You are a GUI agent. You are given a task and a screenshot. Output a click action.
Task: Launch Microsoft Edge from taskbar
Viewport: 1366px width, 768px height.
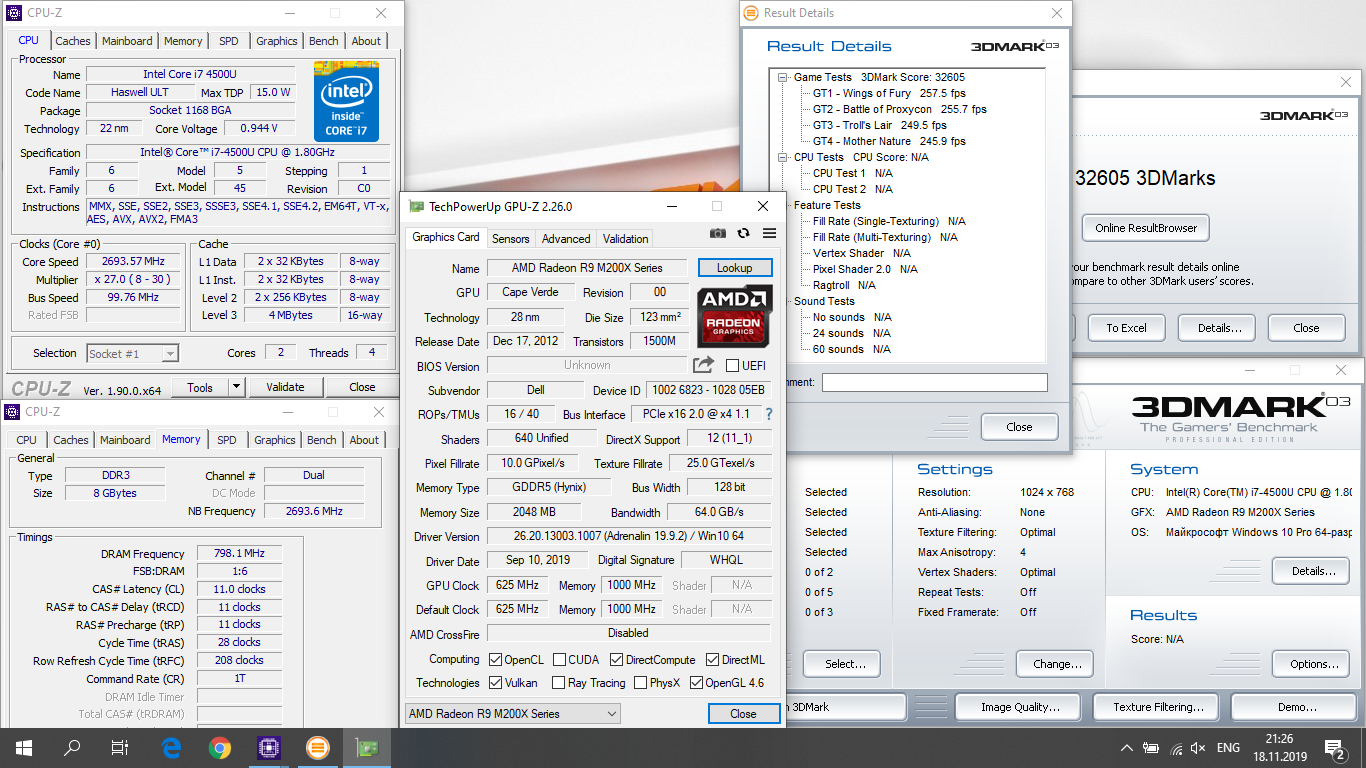click(171, 748)
